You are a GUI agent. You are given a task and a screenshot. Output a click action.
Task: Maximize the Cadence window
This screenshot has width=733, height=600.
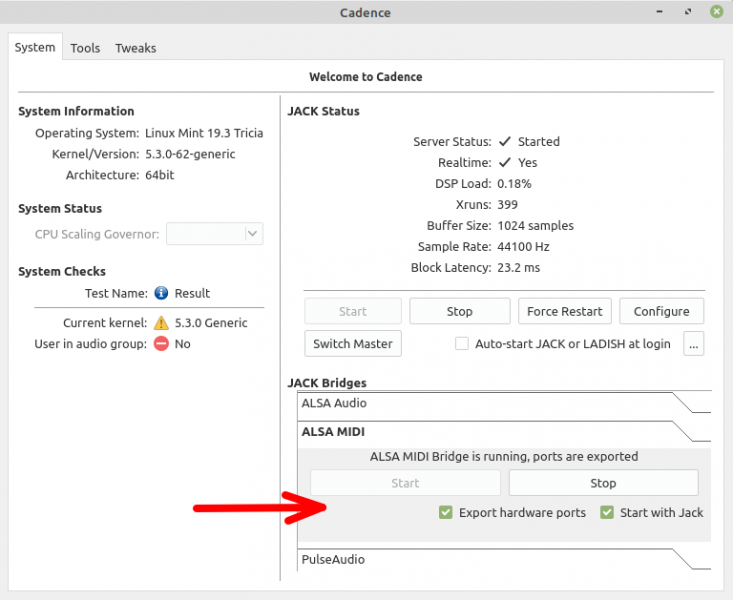click(x=688, y=12)
